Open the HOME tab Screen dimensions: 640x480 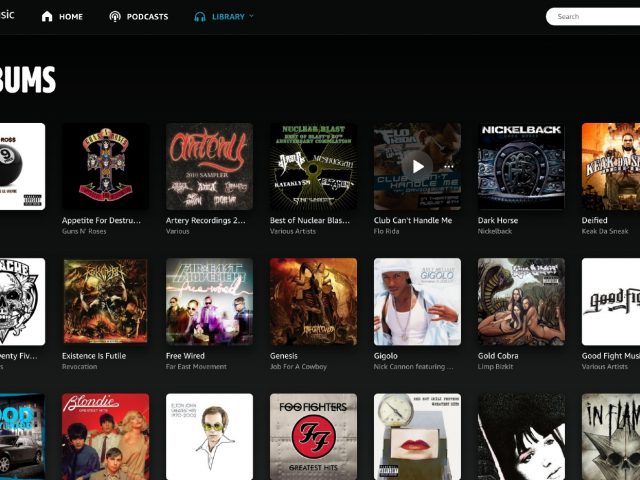tap(62, 16)
